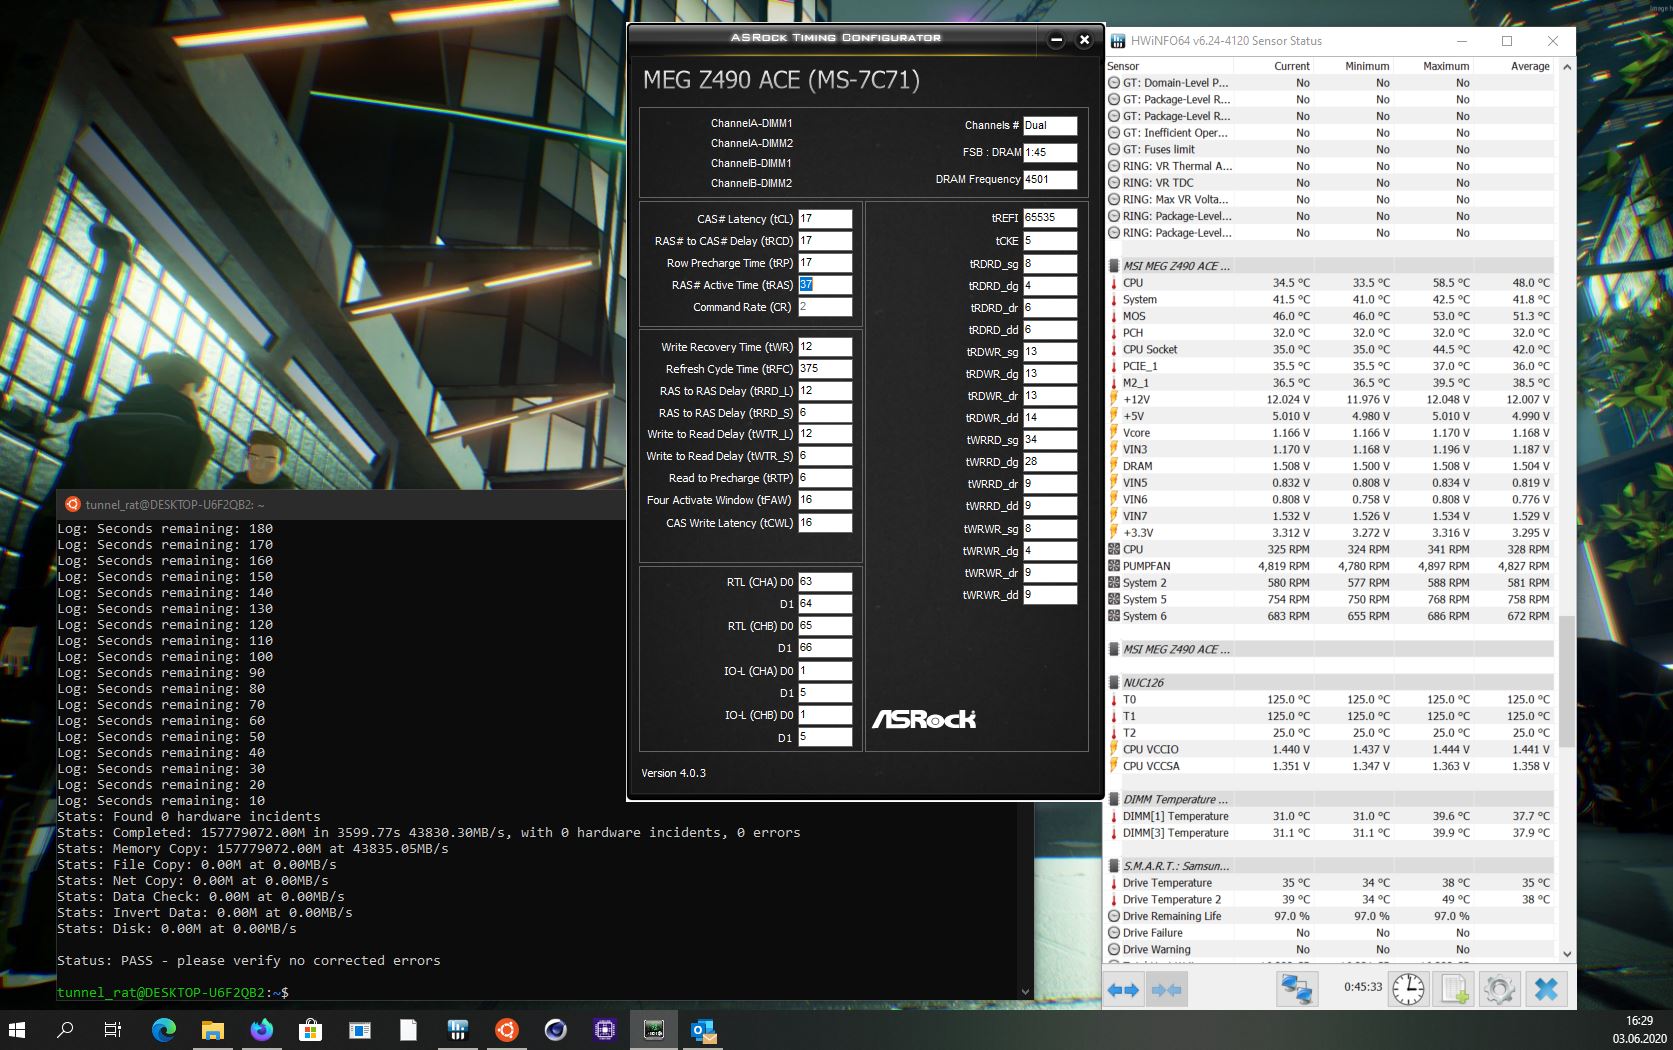1673x1050 pixels.
Task: Click the Current column header in HWiNFO
Action: click(1275, 66)
